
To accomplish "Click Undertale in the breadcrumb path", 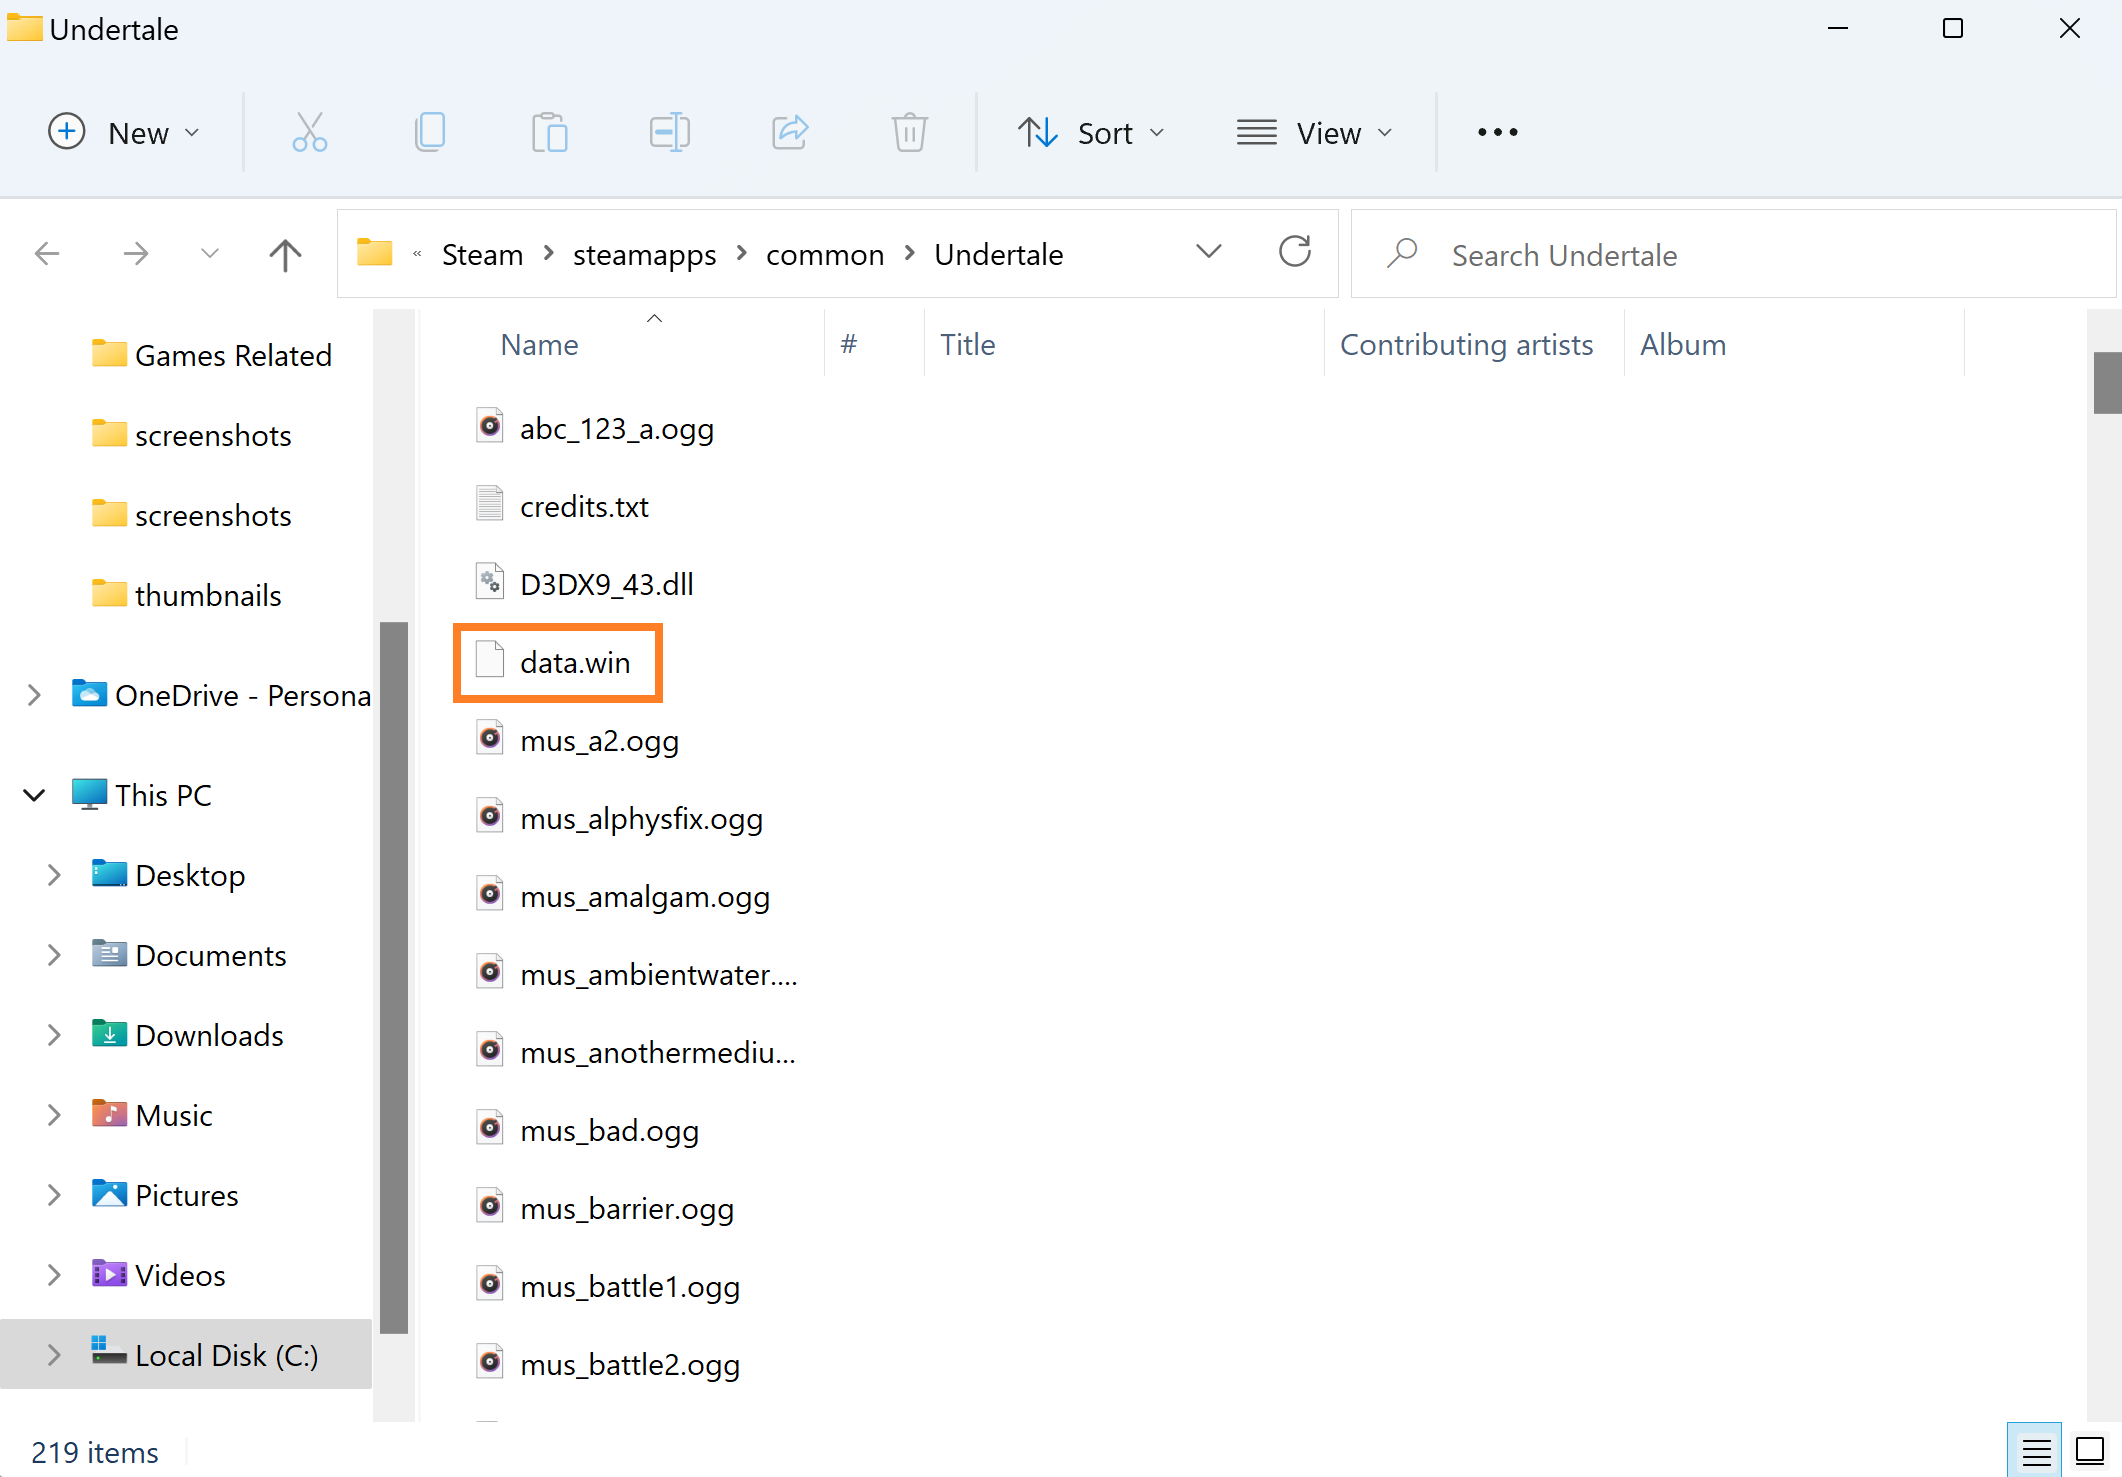I will point(999,255).
